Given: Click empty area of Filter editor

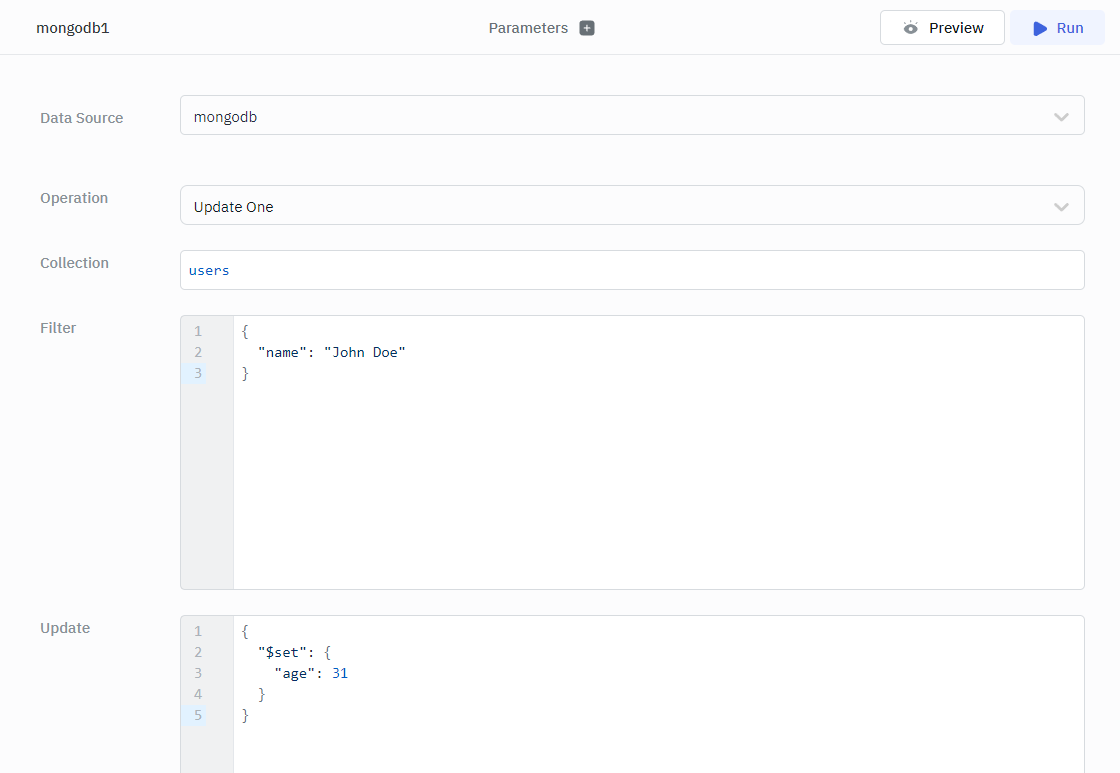Looking at the screenshot, I should click(x=650, y=480).
